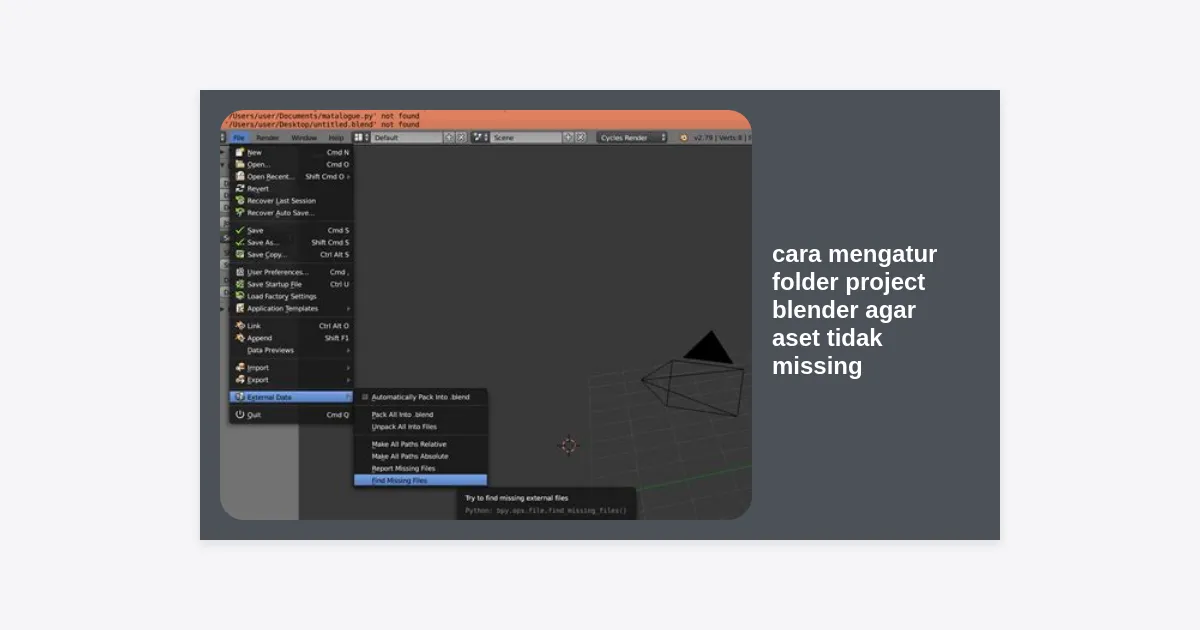
Task: Click the add new scene plus button
Action: [568, 138]
